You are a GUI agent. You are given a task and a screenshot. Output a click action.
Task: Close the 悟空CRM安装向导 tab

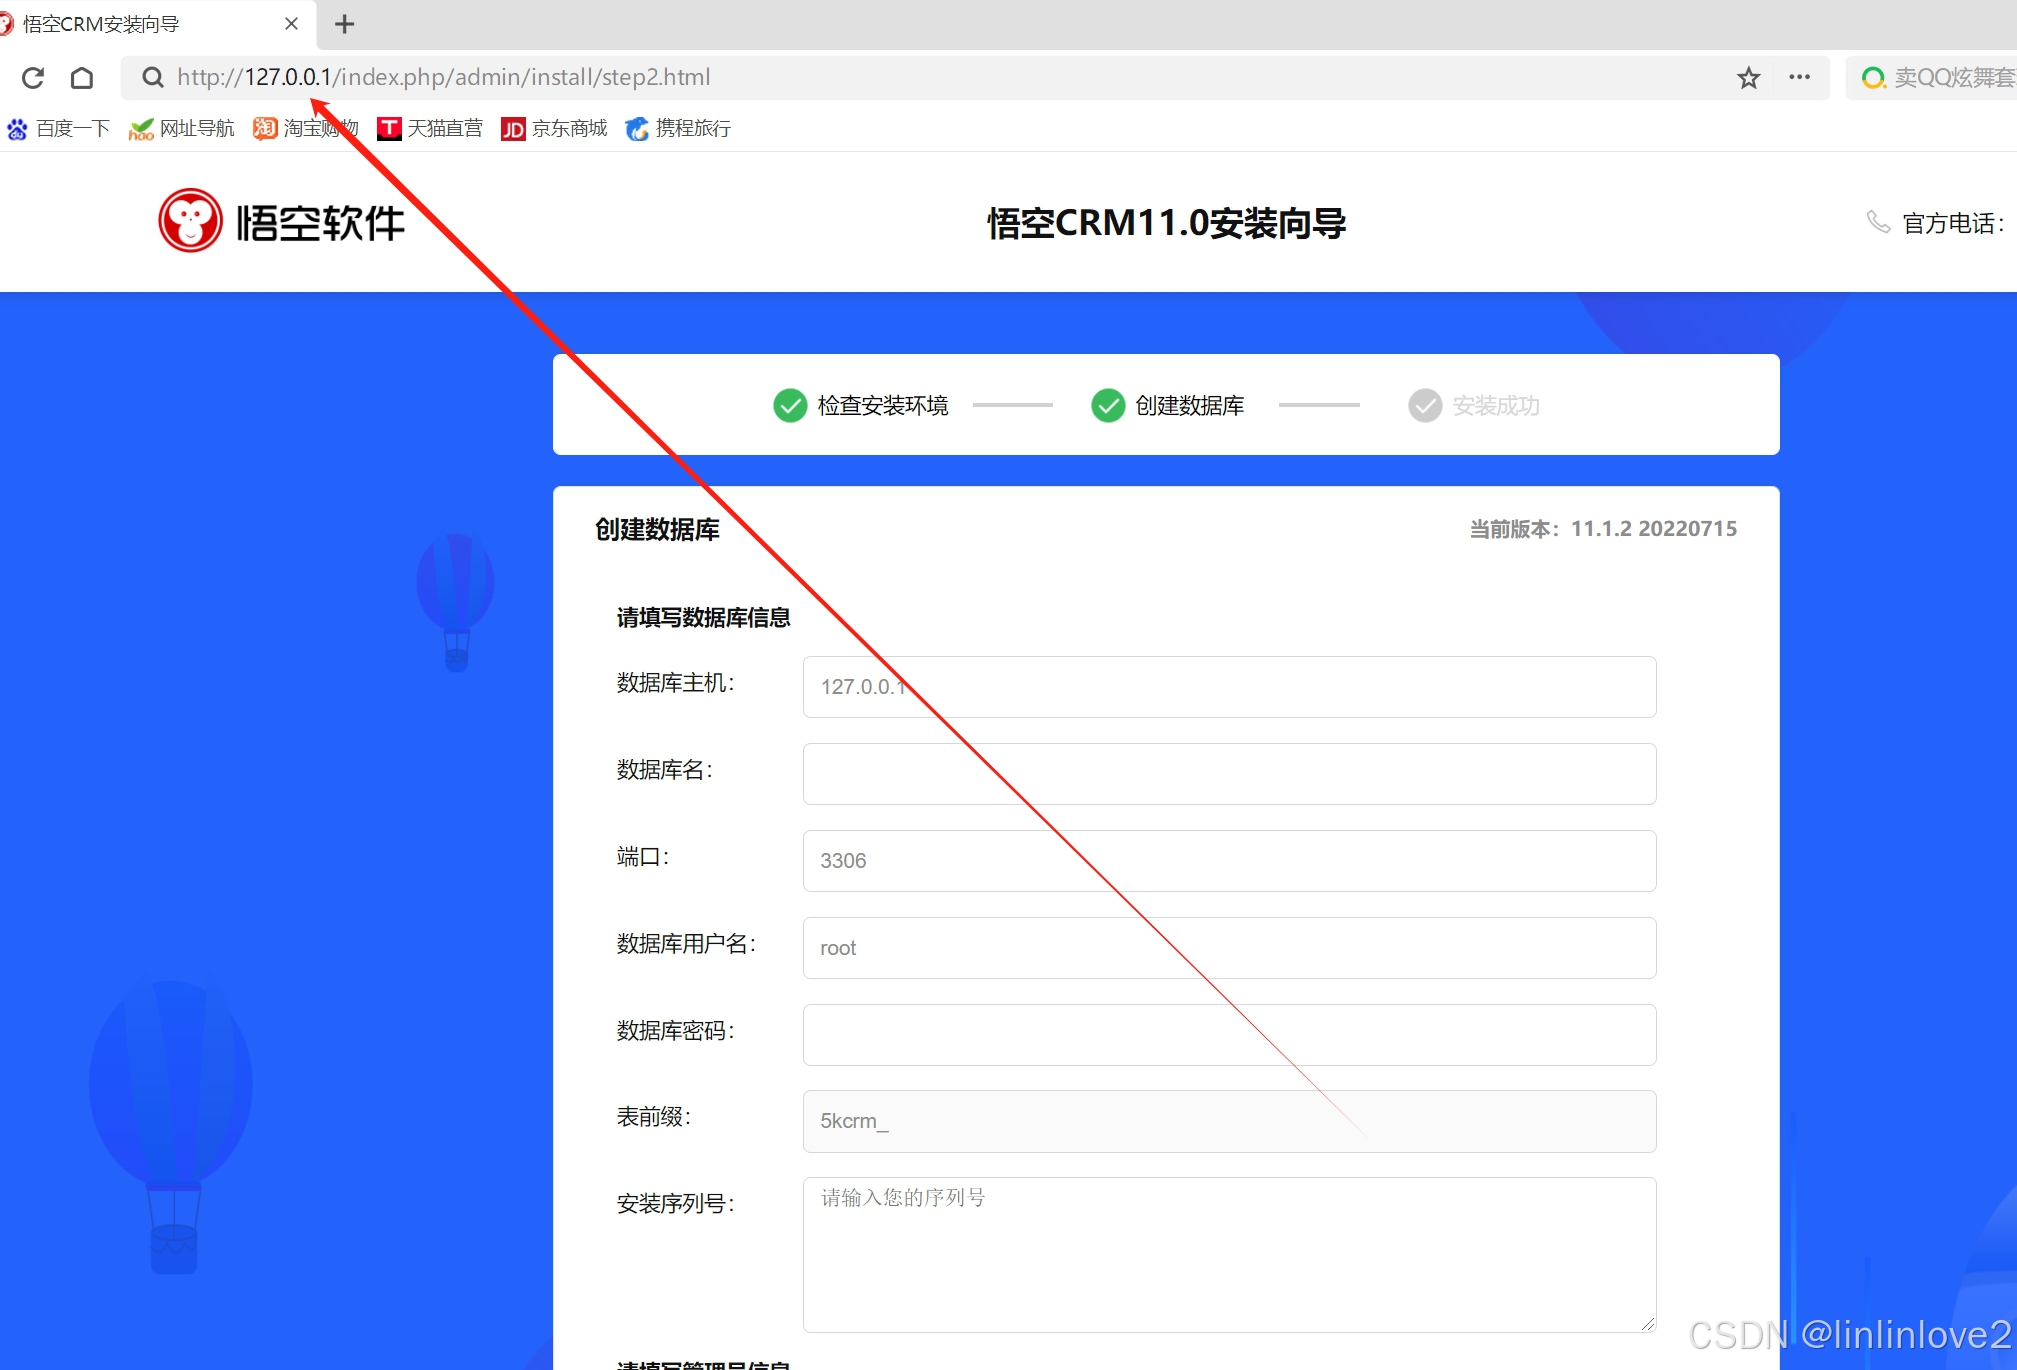291,24
